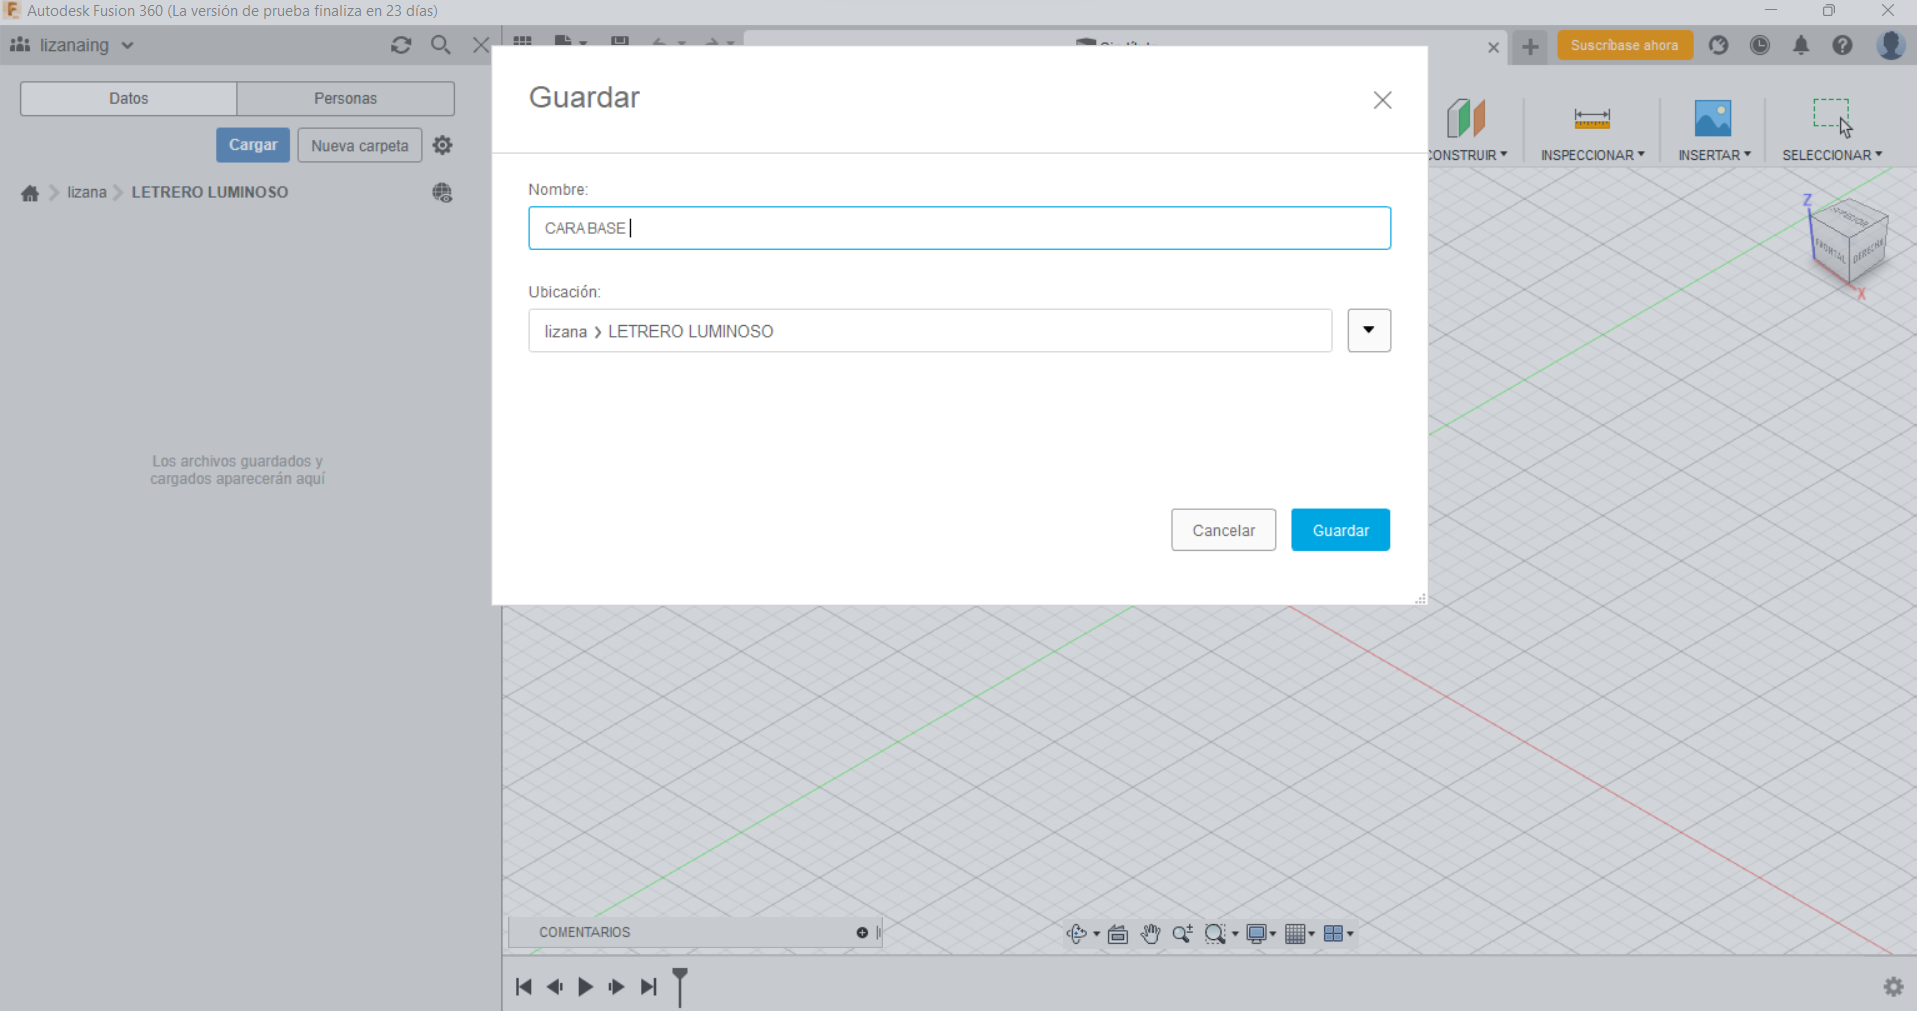The width and height of the screenshot is (1917, 1011).
Task: Refresh the data panel
Action: click(401, 45)
